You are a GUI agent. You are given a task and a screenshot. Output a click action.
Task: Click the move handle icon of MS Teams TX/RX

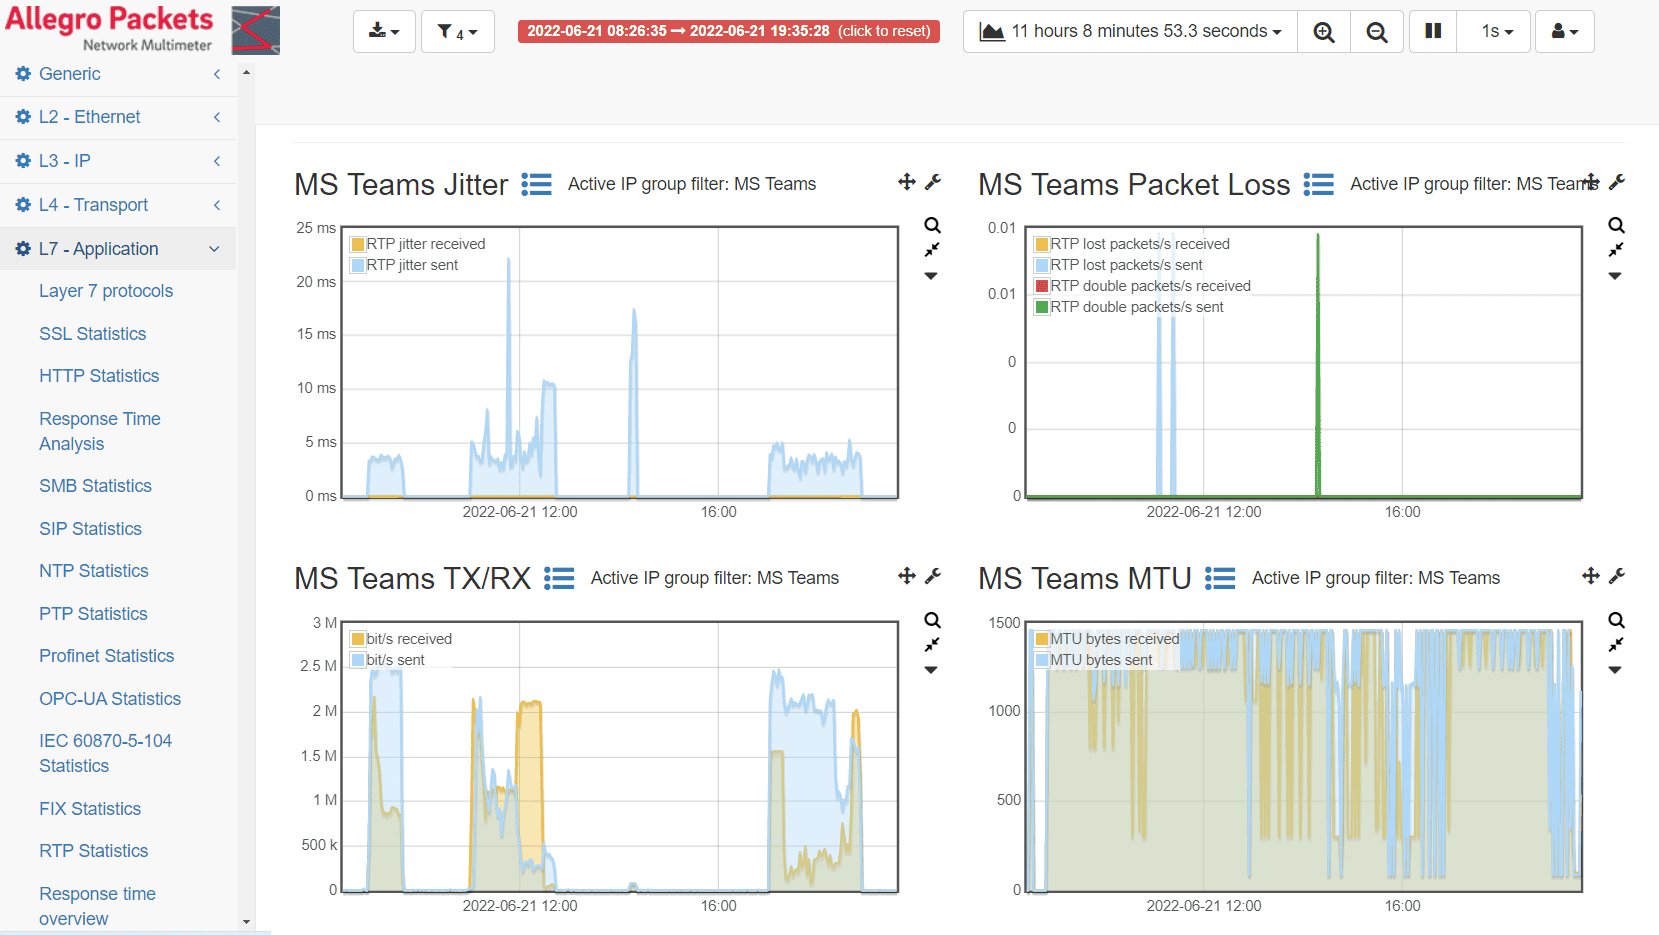[x=907, y=576]
